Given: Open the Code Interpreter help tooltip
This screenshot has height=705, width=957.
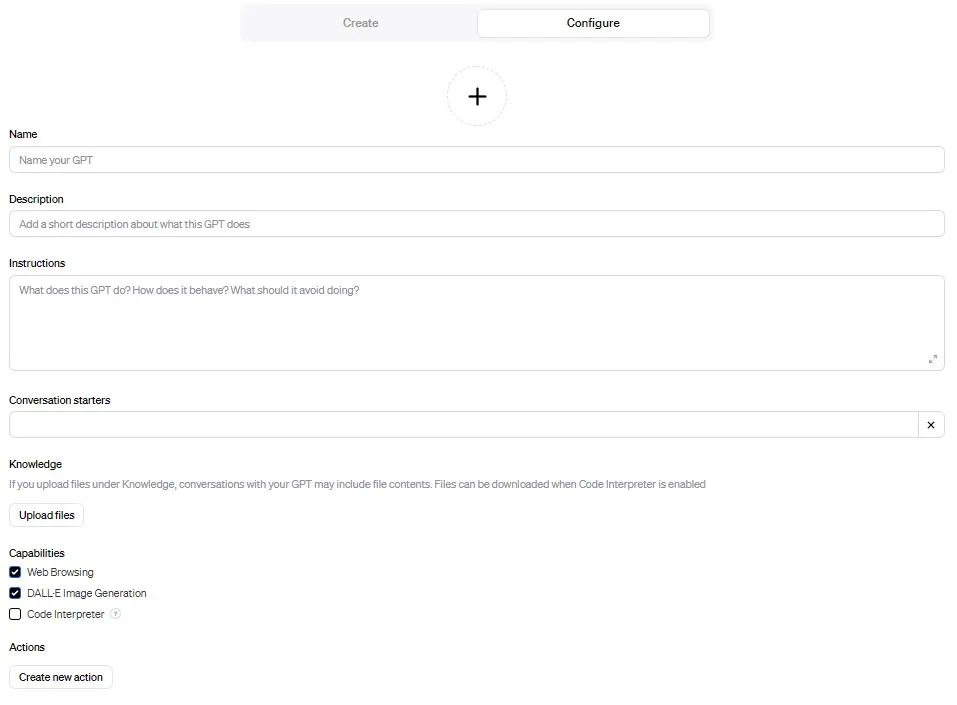Looking at the screenshot, I should pyautogui.click(x=114, y=614).
